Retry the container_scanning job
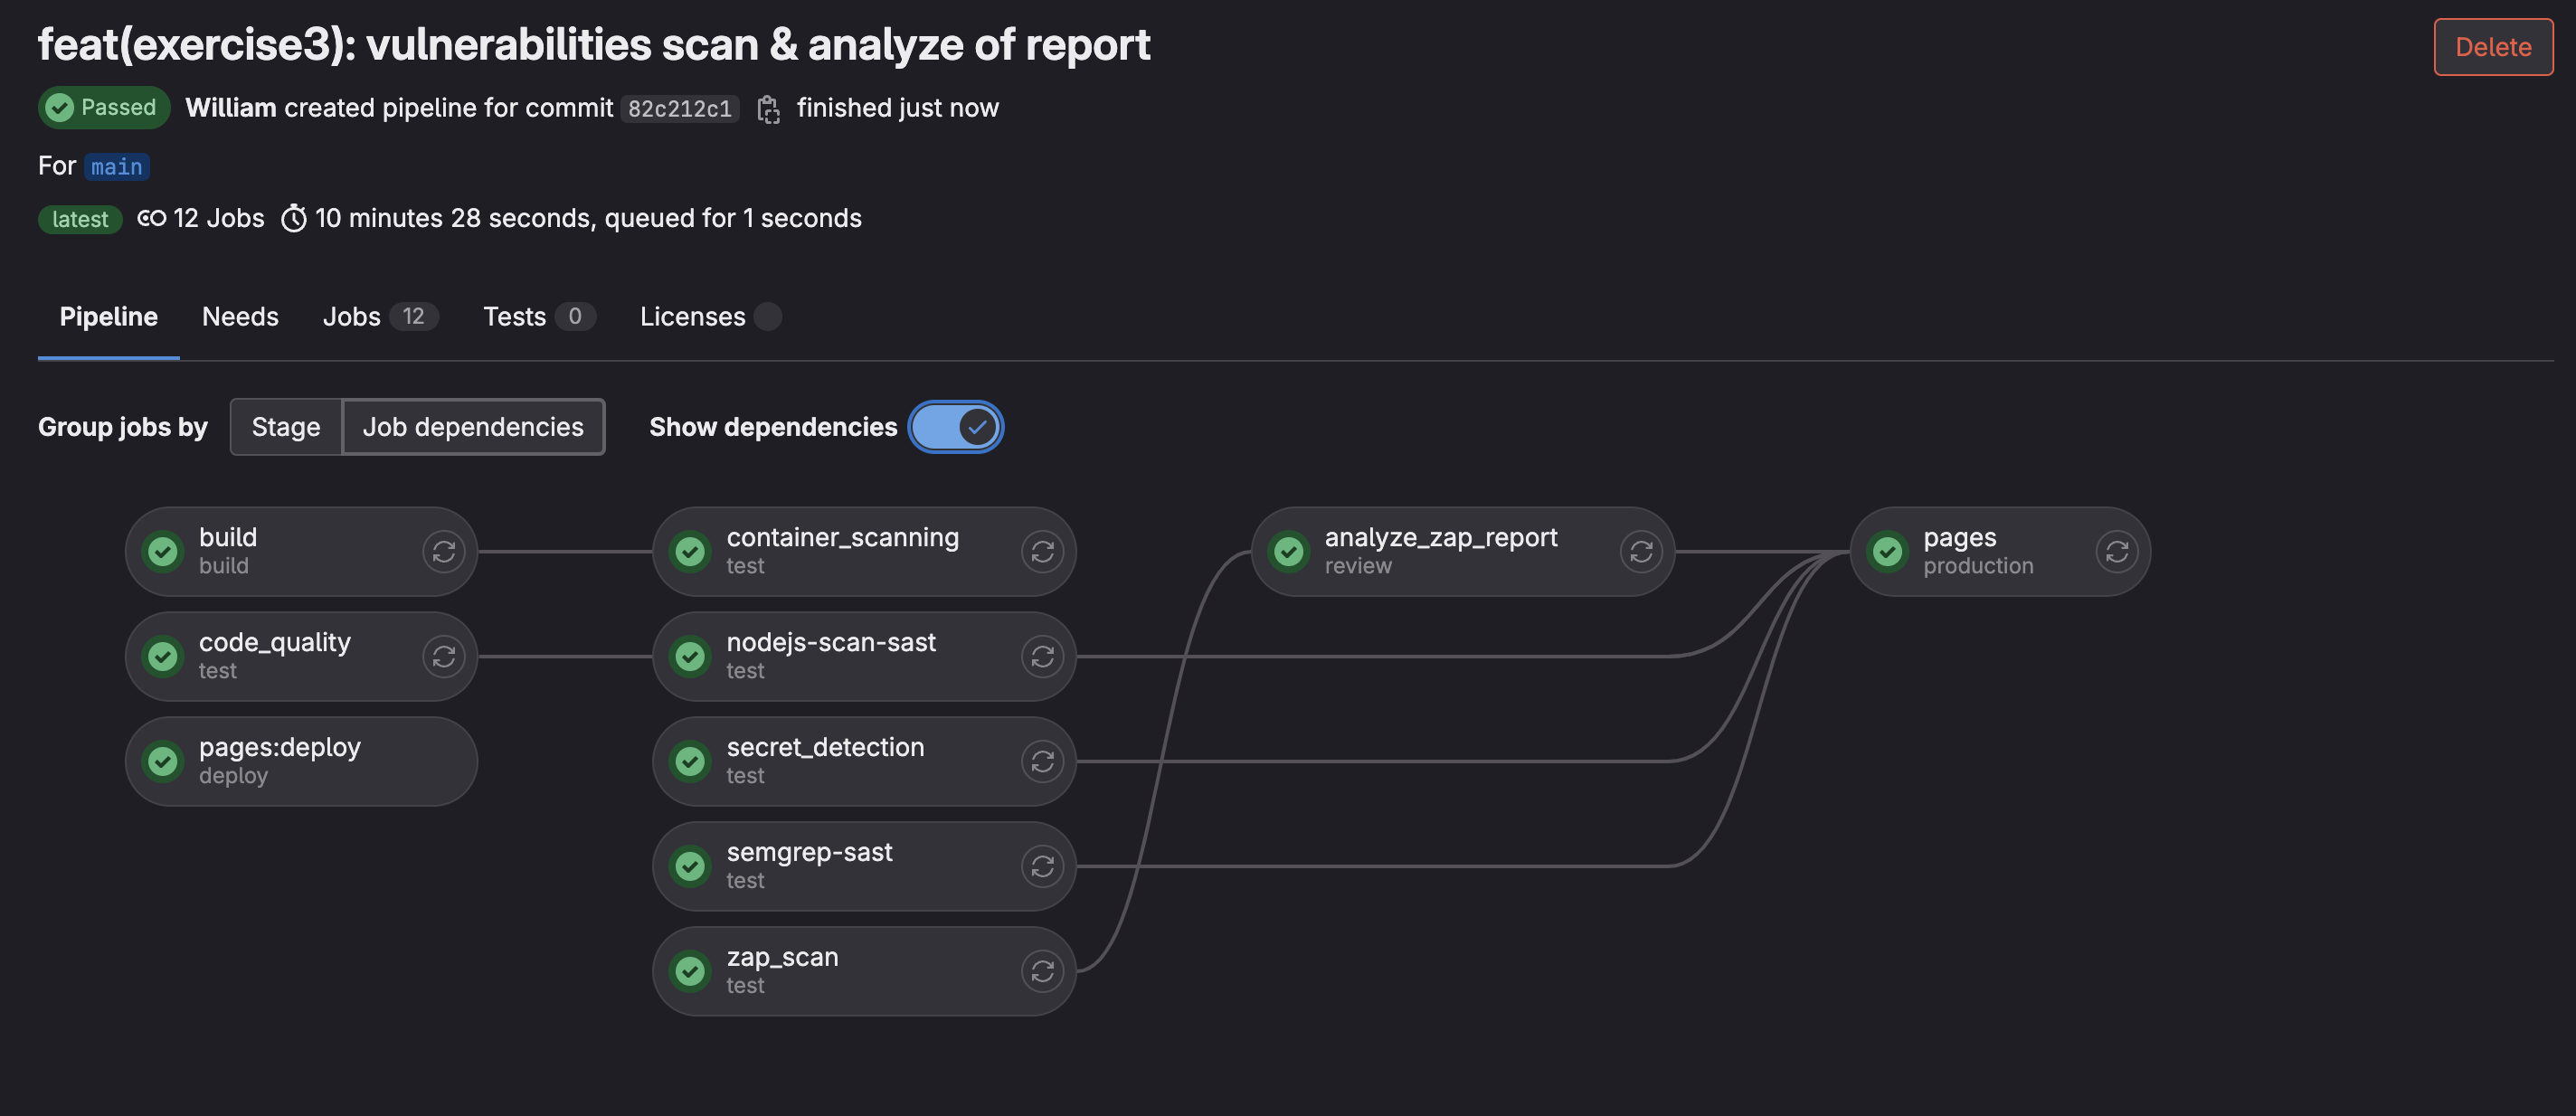The height and width of the screenshot is (1116, 2576). (x=1042, y=551)
